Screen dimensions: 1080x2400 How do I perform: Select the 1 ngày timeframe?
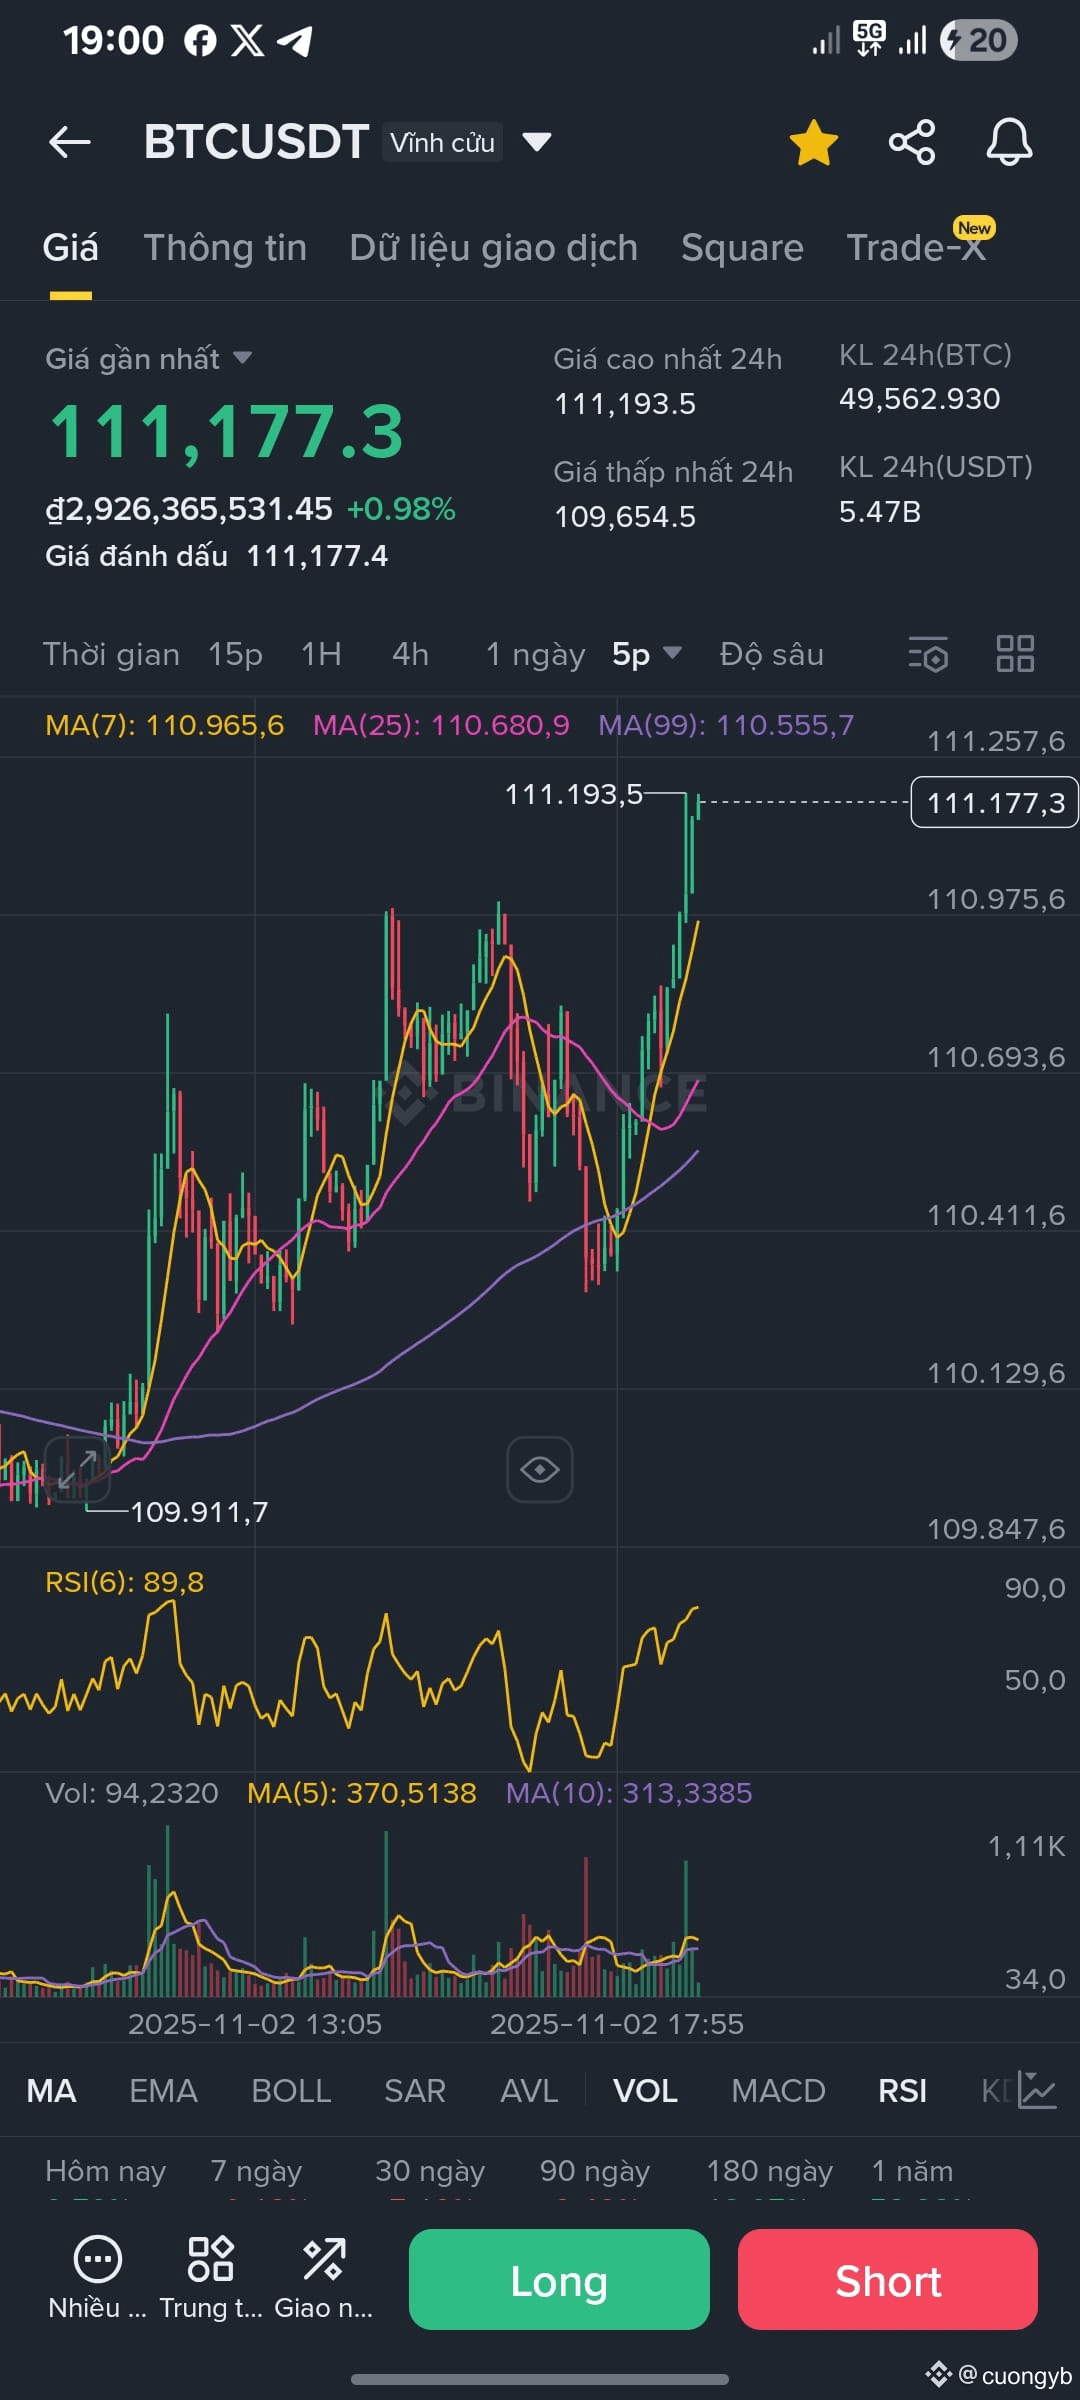click(x=535, y=654)
